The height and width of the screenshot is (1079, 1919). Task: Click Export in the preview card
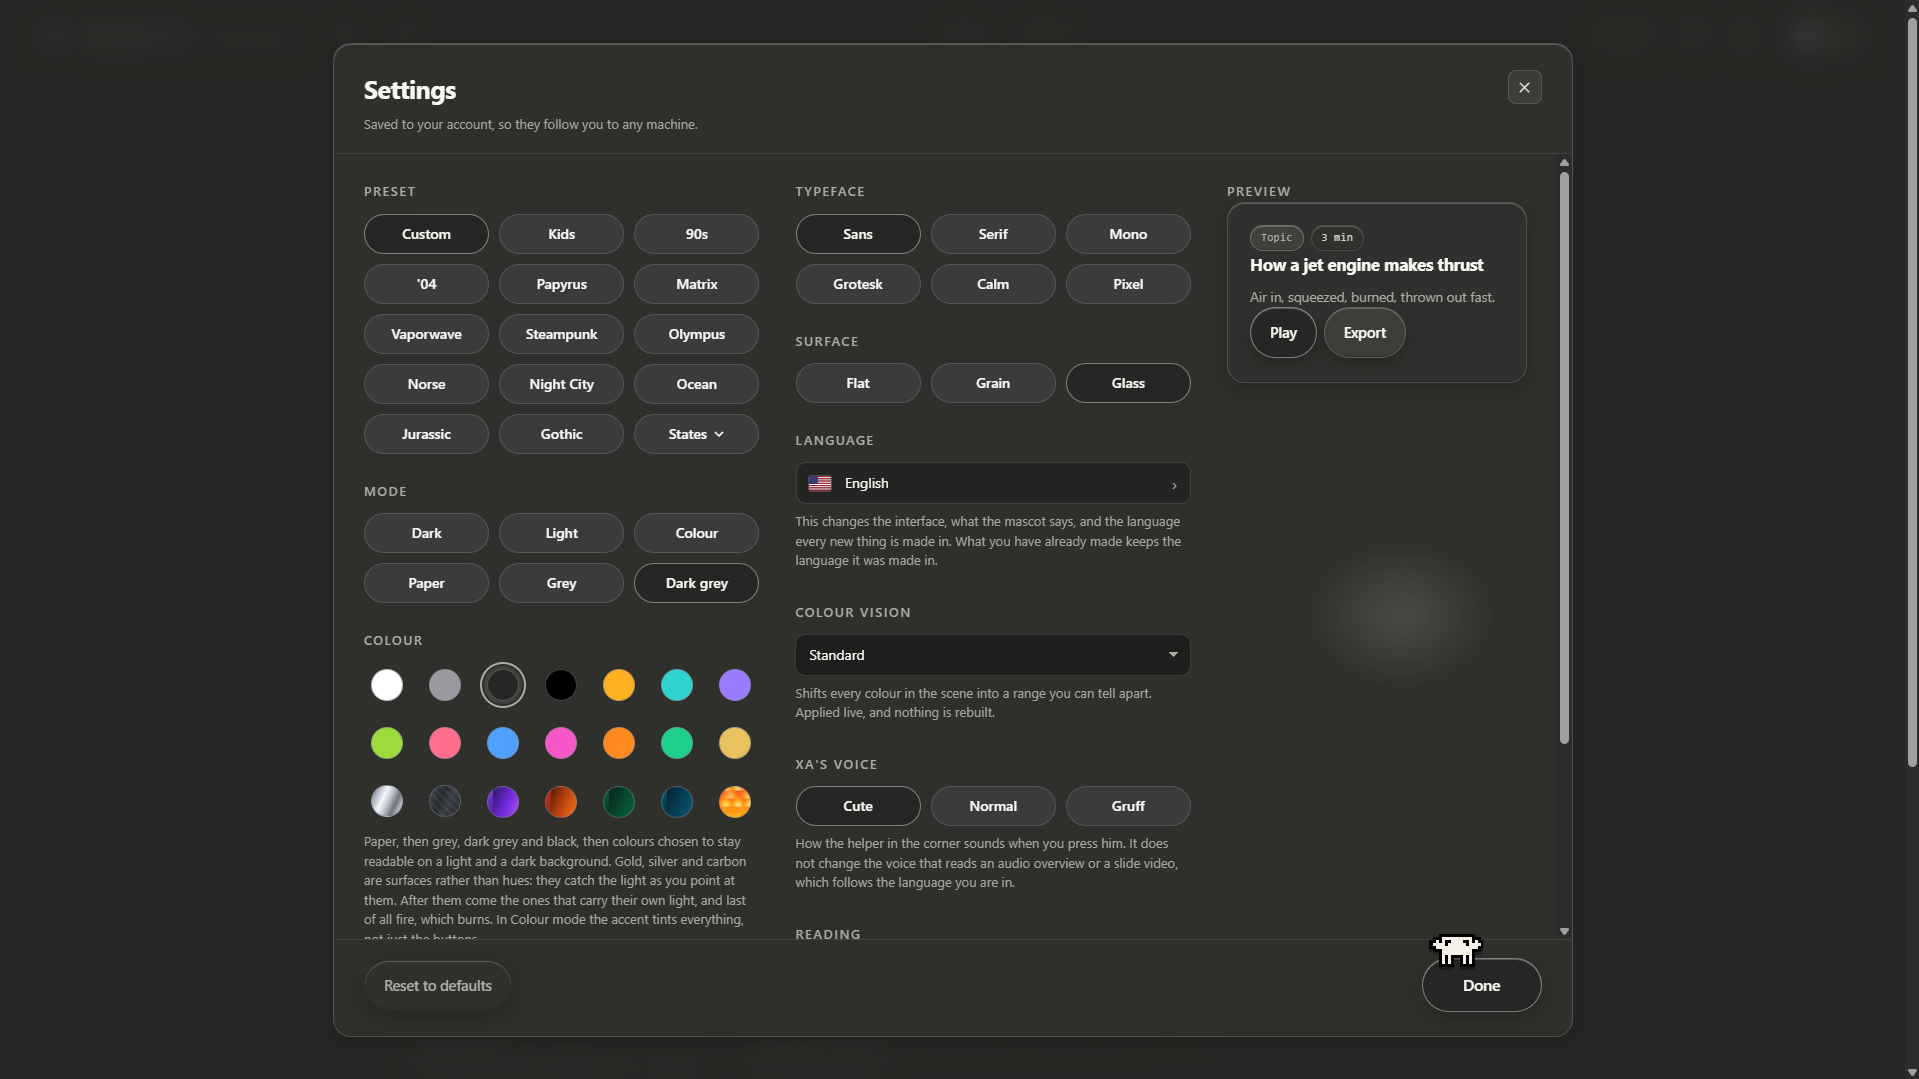pos(1364,333)
